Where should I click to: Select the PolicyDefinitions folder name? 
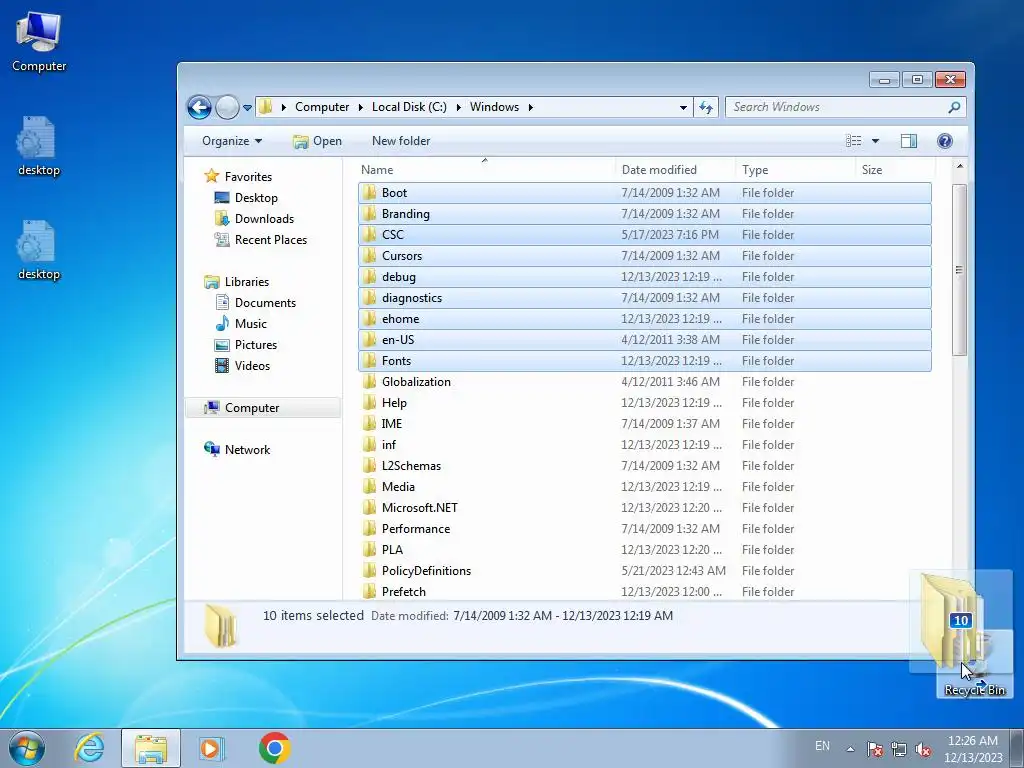pyautogui.click(x=426, y=571)
